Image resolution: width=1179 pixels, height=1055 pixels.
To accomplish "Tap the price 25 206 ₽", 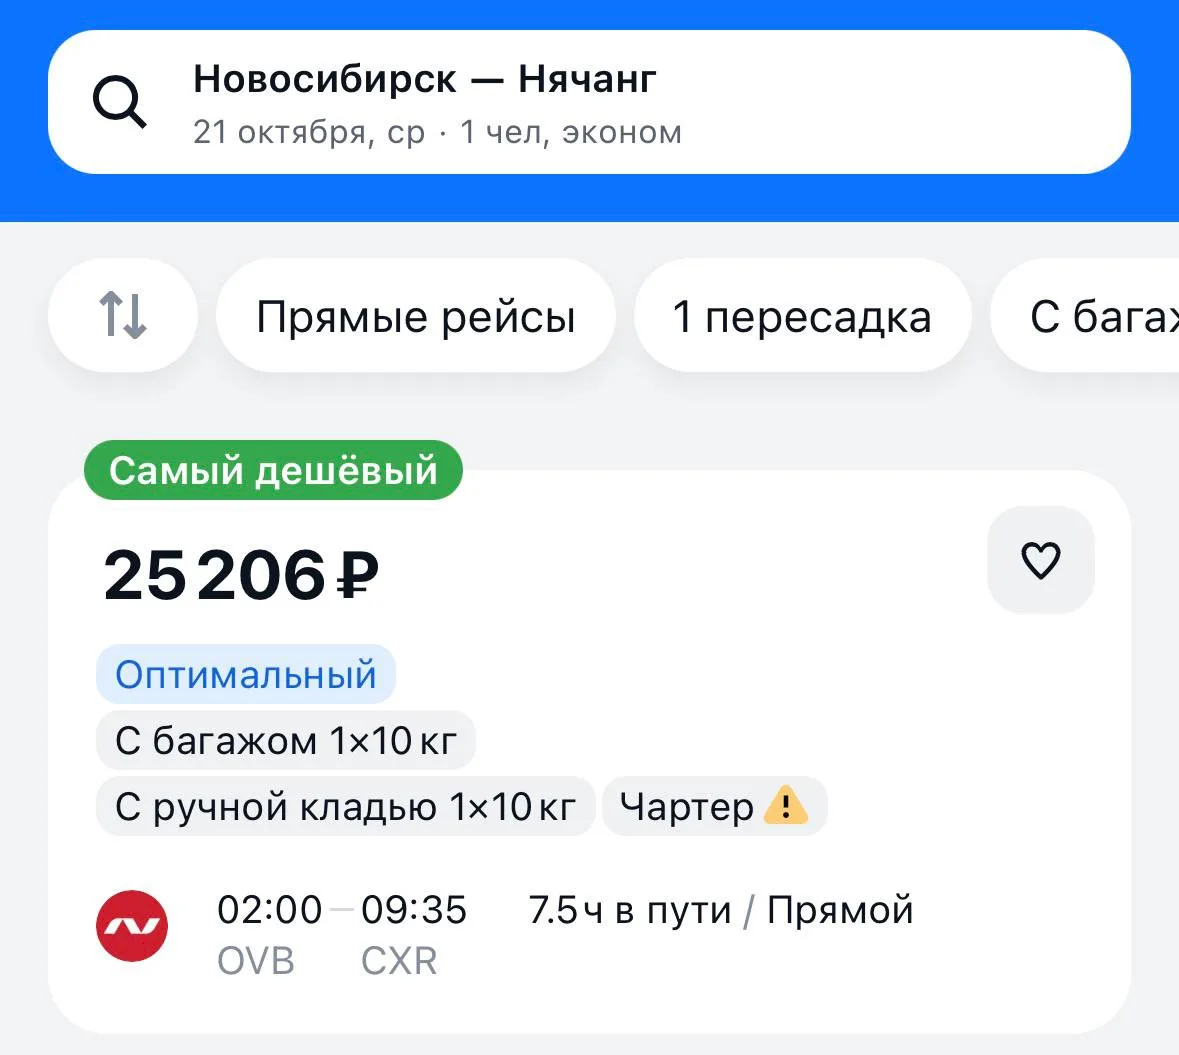I will click(241, 575).
